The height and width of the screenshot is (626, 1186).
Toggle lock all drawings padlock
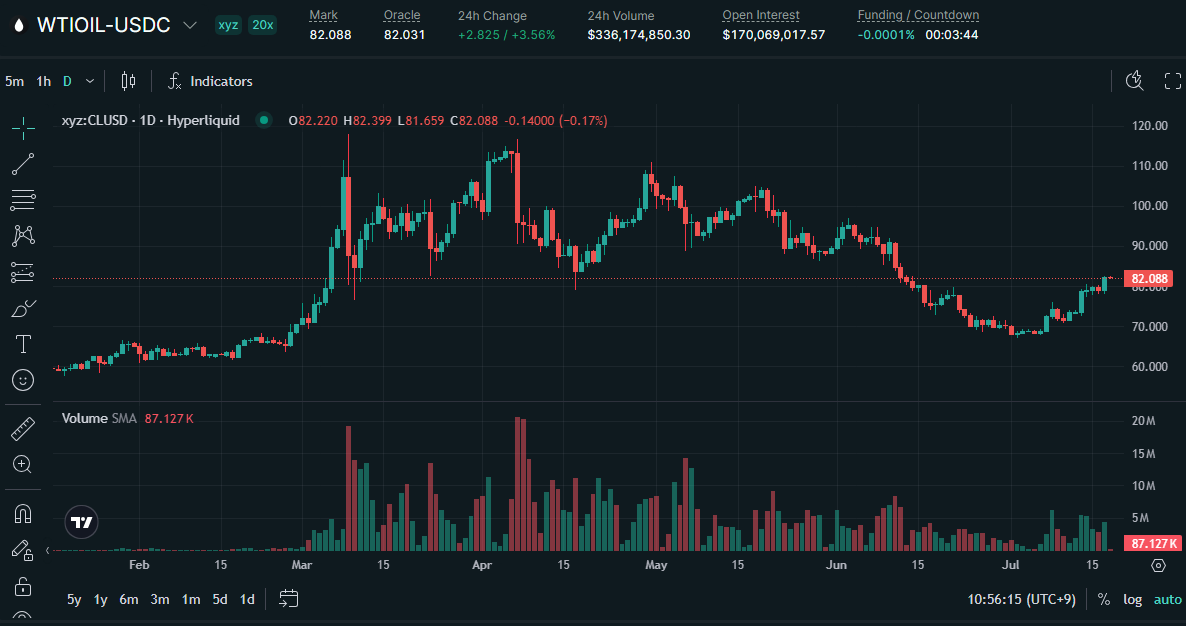click(23, 586)
